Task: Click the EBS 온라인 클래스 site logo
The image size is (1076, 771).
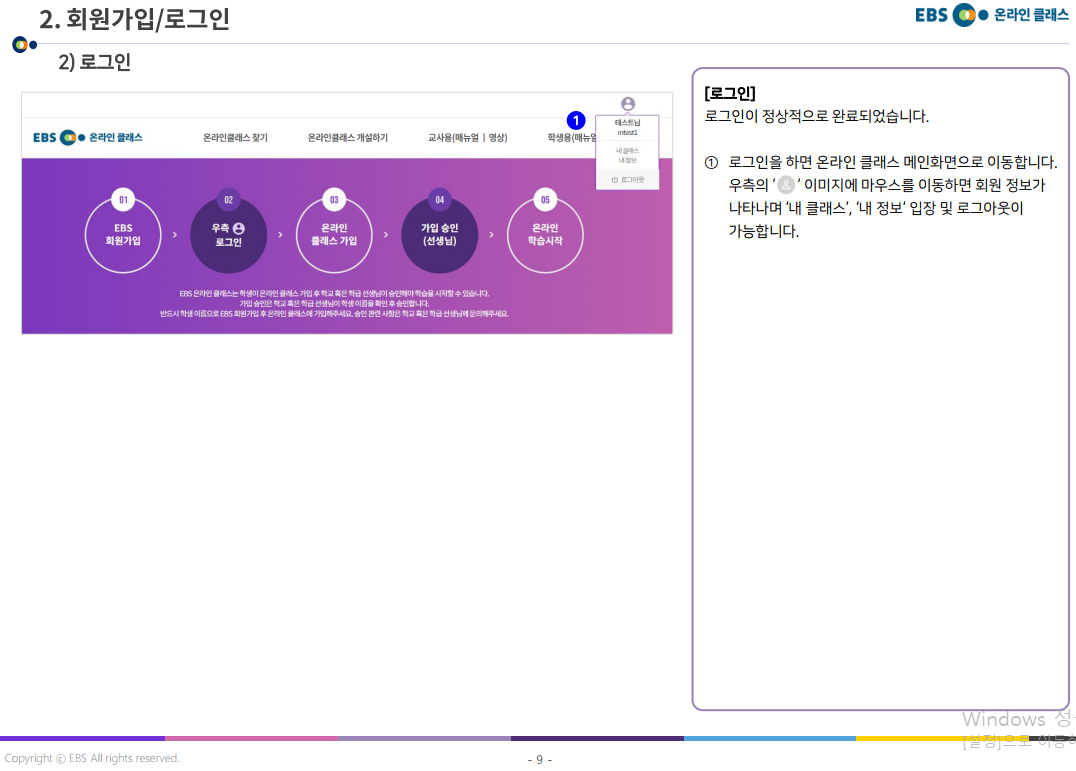Action: click(x=88, y=137)
